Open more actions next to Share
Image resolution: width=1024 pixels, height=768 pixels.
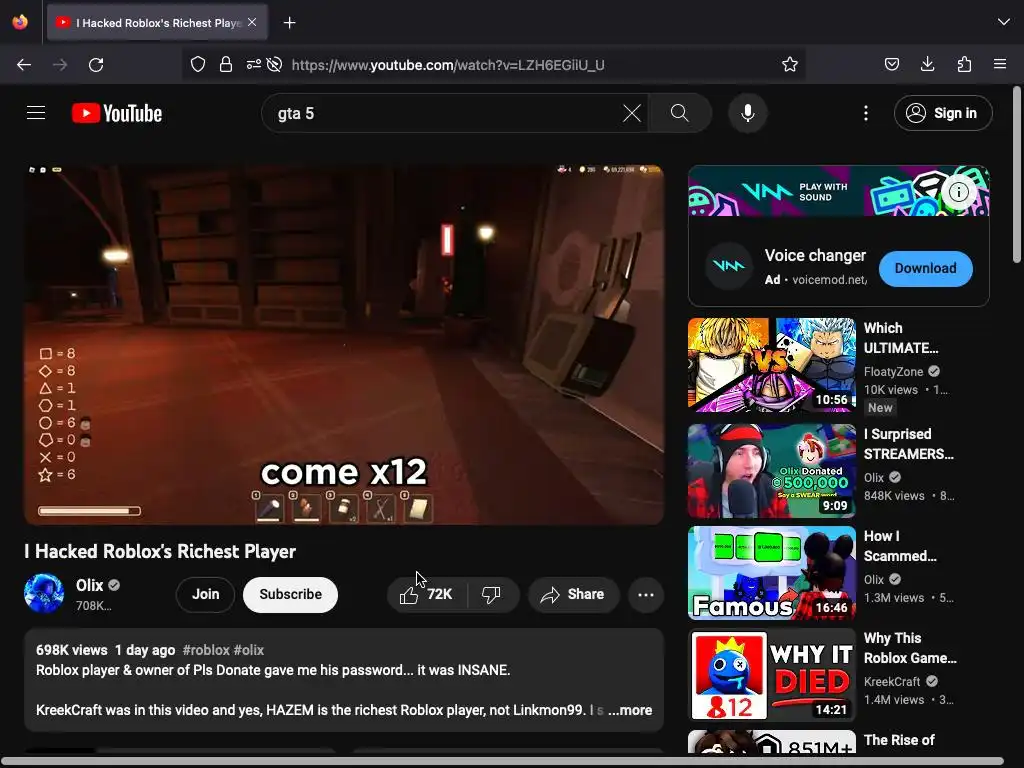click(x=646, y=594)
